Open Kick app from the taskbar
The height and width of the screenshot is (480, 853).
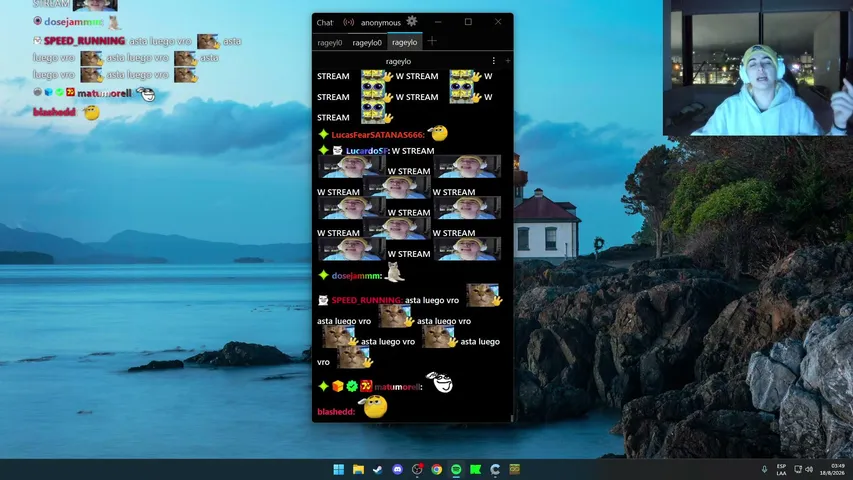(475, 469)
